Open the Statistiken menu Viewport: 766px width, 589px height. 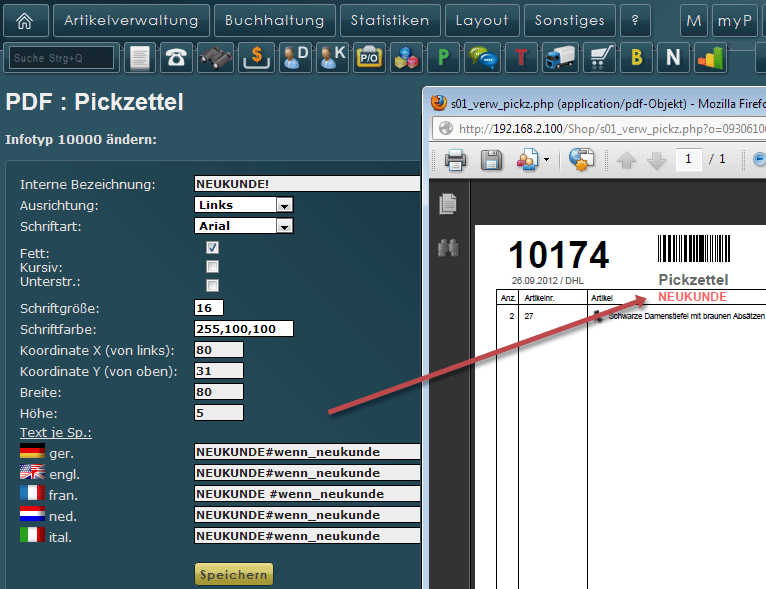390,21
